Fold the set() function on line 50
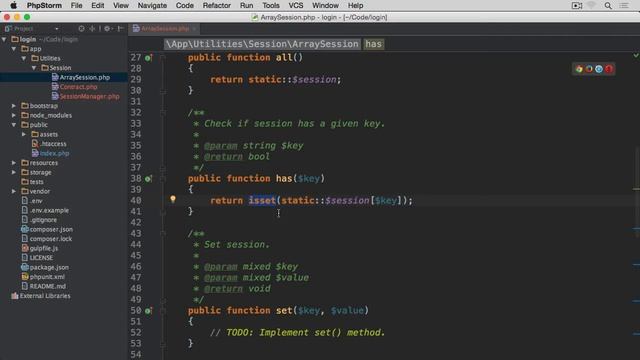 tap(163, 311)
